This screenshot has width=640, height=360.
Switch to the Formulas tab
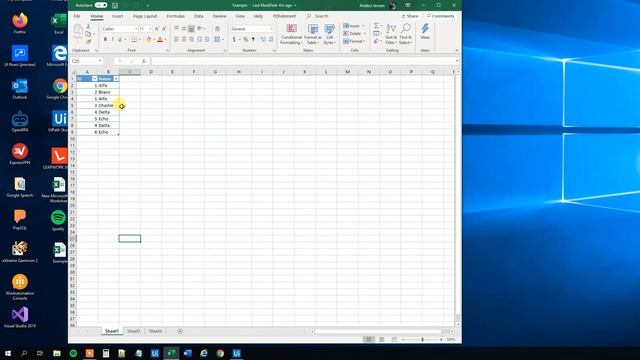click(x=176, y=16)
